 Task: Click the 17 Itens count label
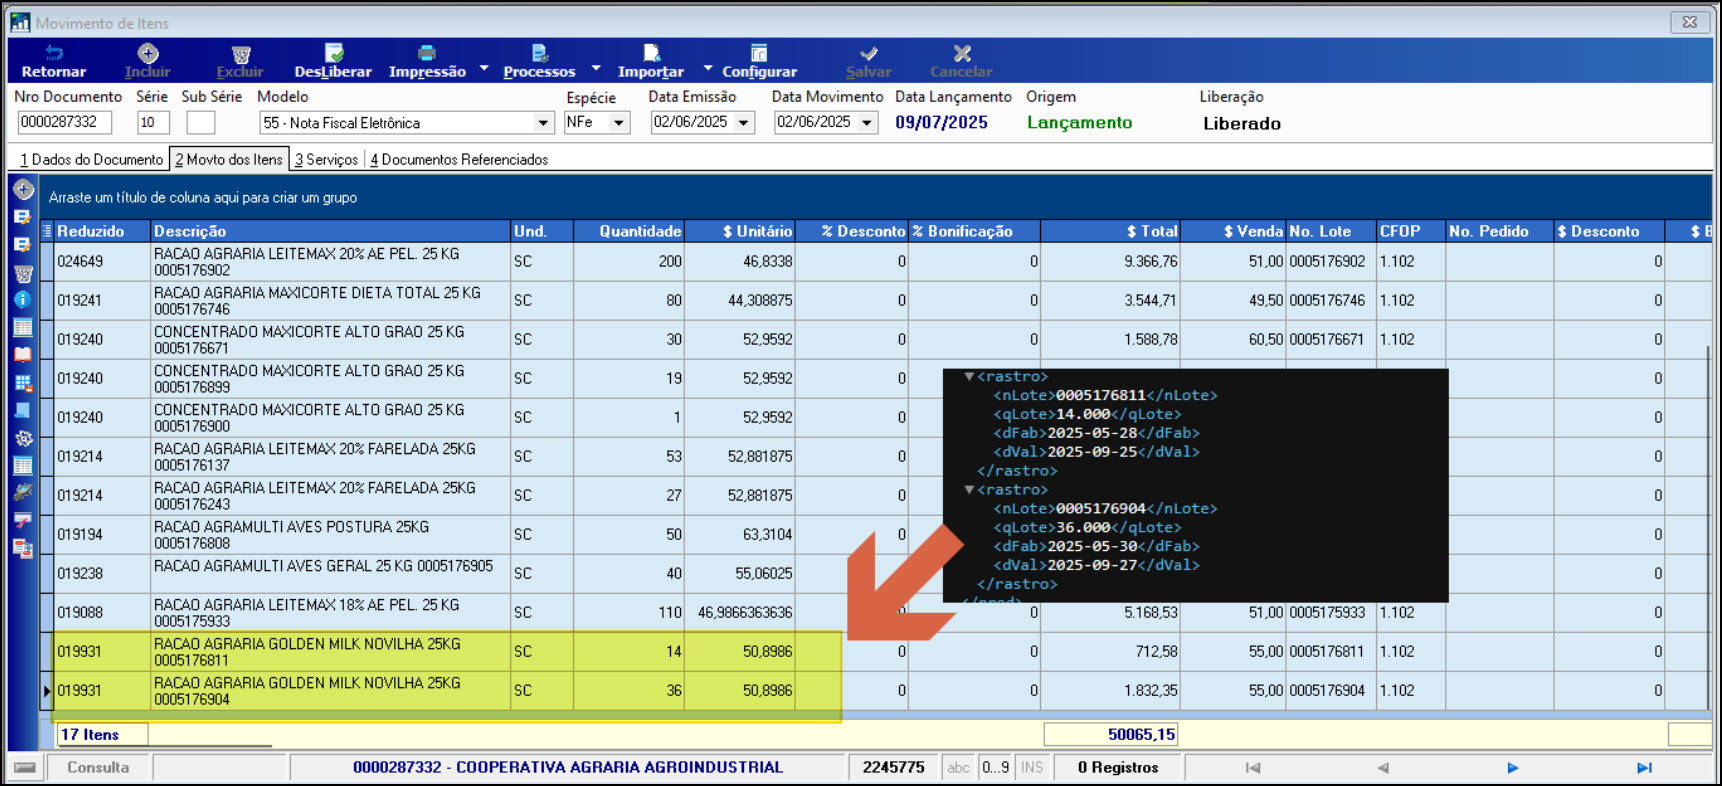[102, 735]
